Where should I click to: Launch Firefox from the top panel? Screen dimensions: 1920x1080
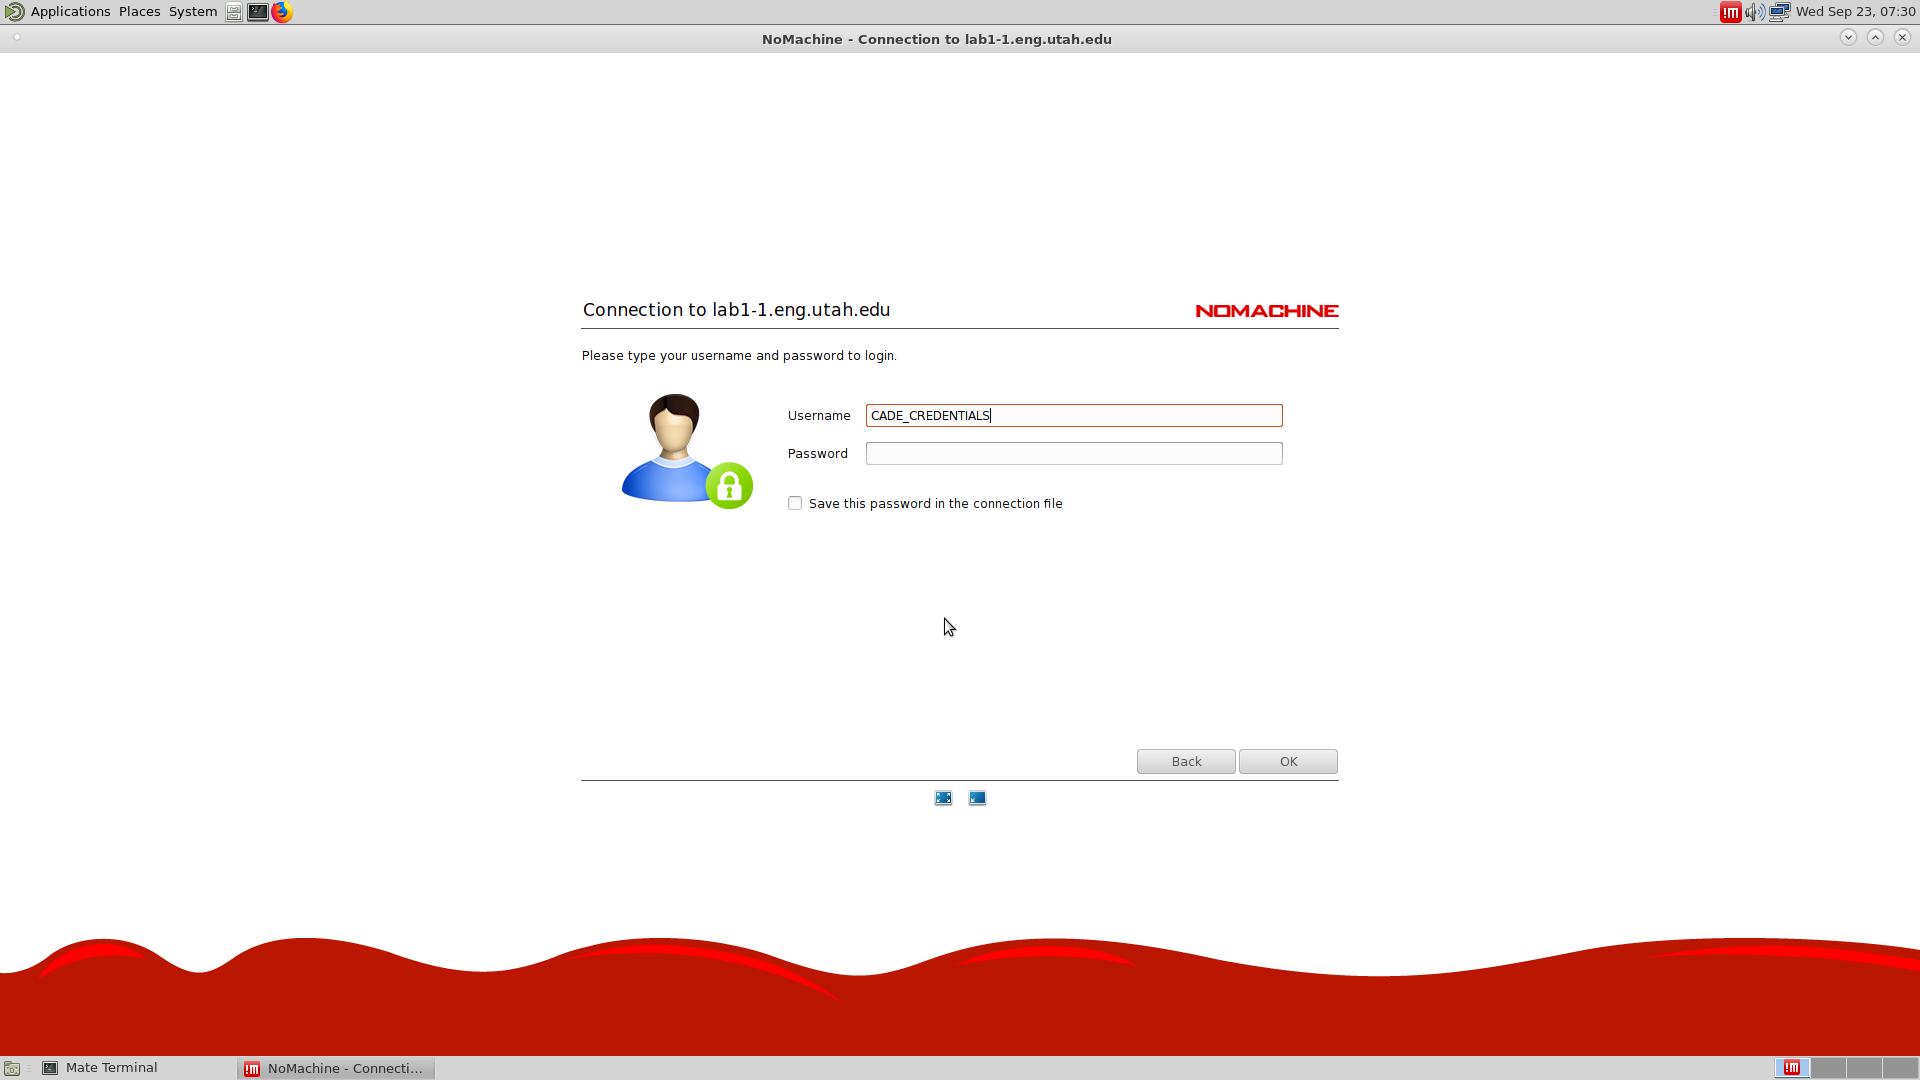coord(282,12)
